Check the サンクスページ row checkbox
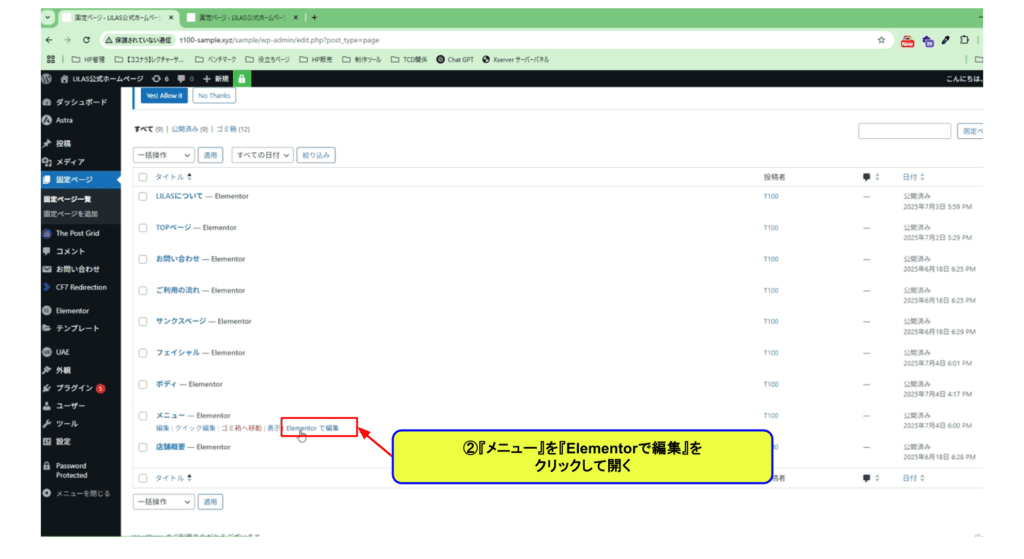 tap(143, 321)
